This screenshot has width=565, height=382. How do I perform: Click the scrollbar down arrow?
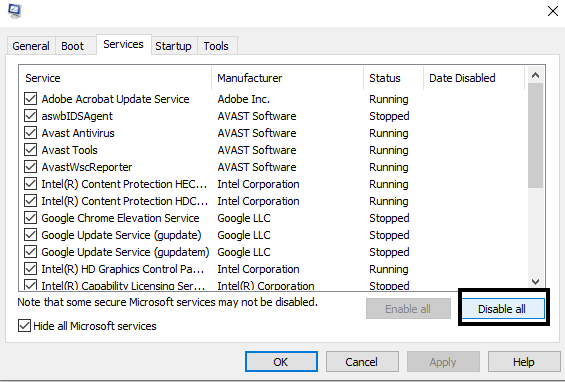535,281
